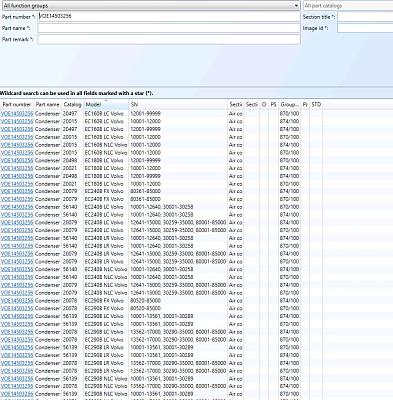Open VOE14503256 link for EC240B FX group 870/100
This screenshot has height=400, width=393.
[17, 199]
